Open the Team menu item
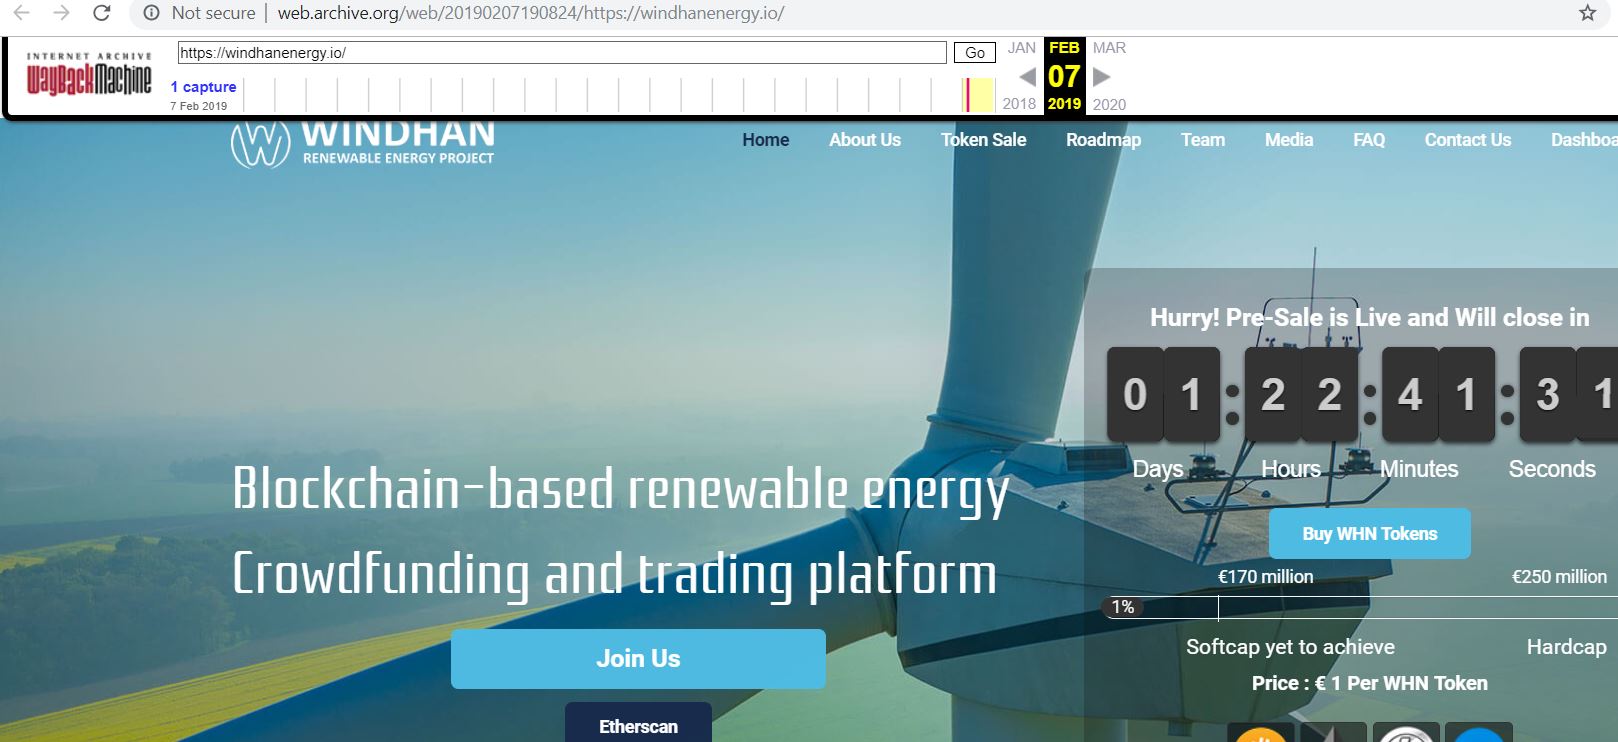Image resolution: width=1618 pixels, height=742 pixels. (1203, 140)
